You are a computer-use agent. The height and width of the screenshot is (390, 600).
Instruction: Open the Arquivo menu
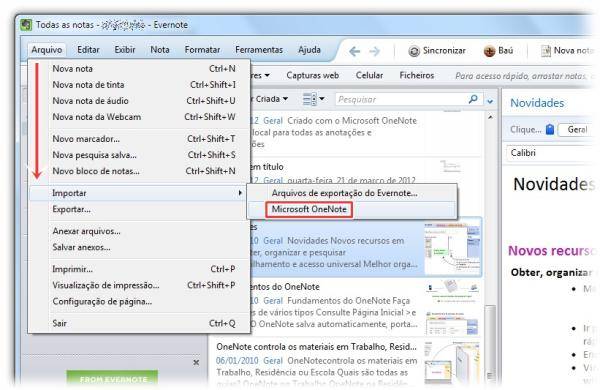pos(47,50)
